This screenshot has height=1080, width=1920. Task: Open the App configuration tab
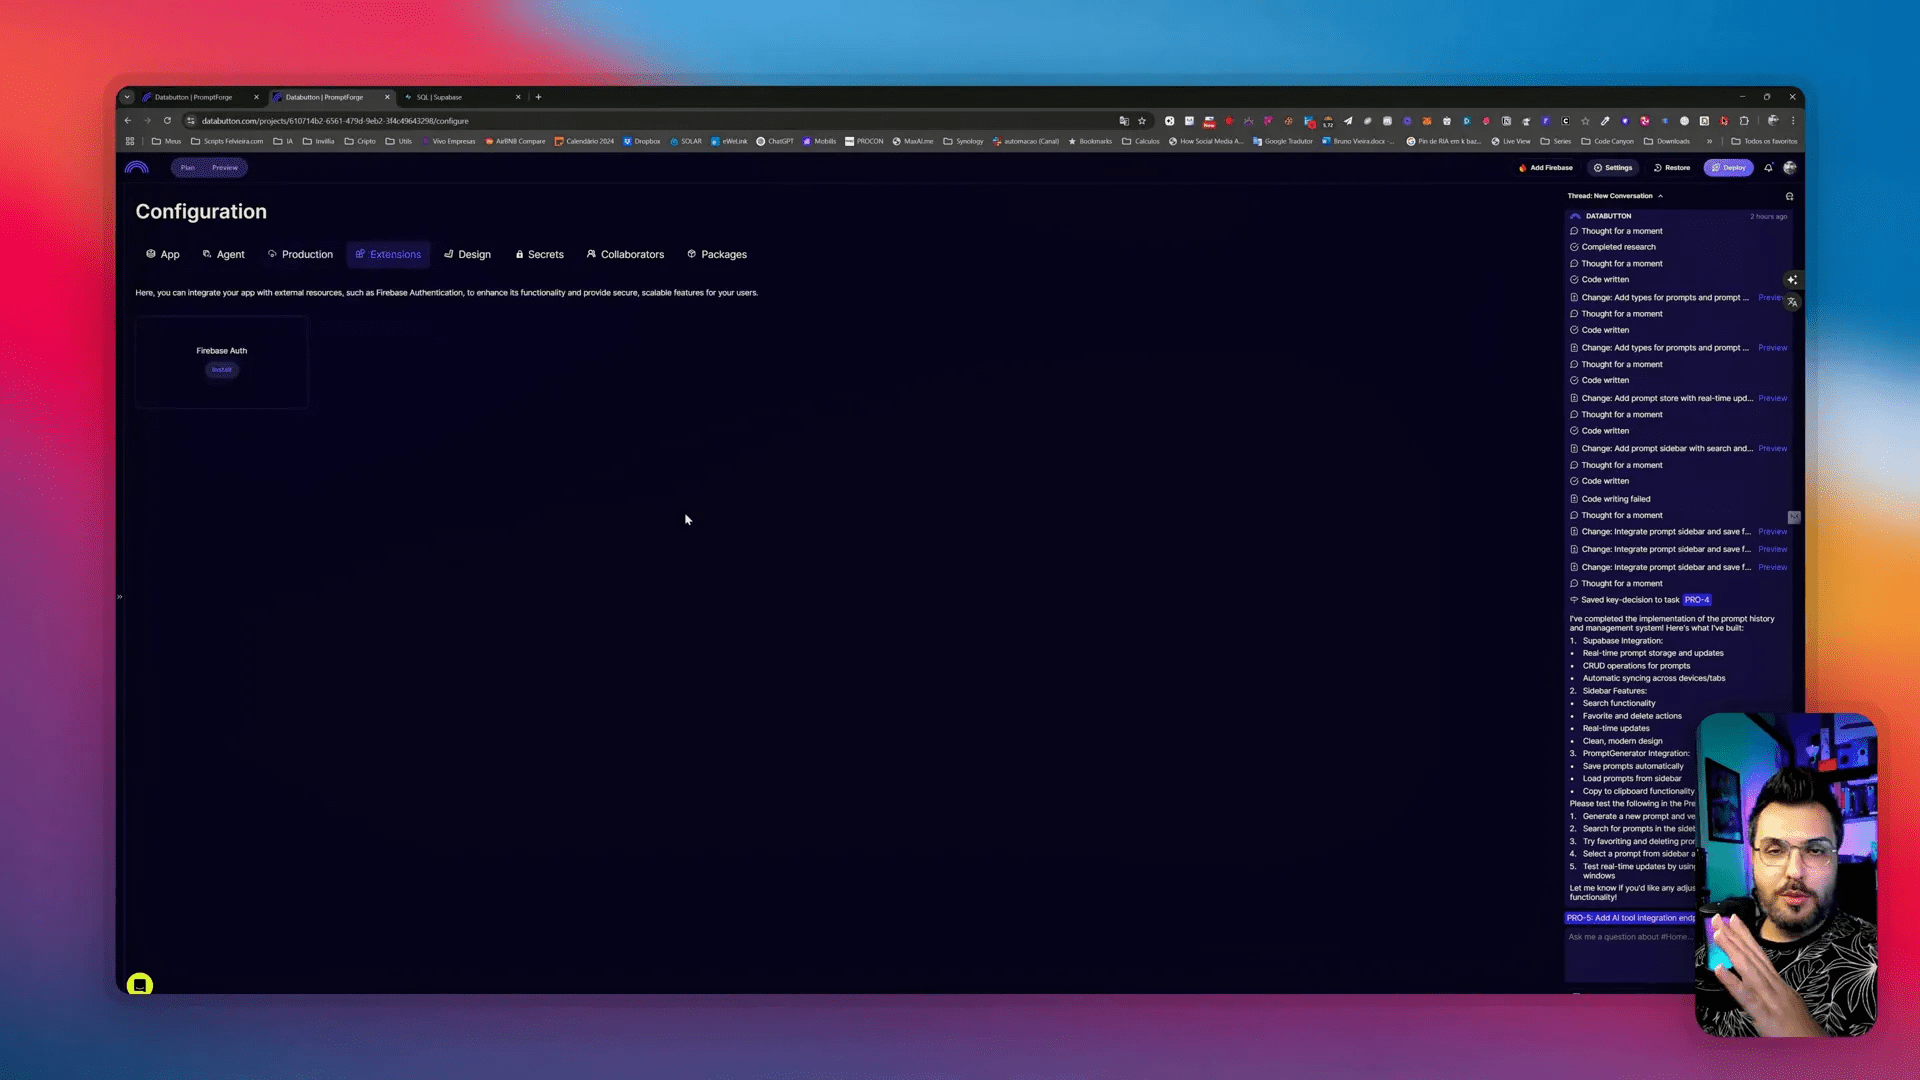coord(163,255)
